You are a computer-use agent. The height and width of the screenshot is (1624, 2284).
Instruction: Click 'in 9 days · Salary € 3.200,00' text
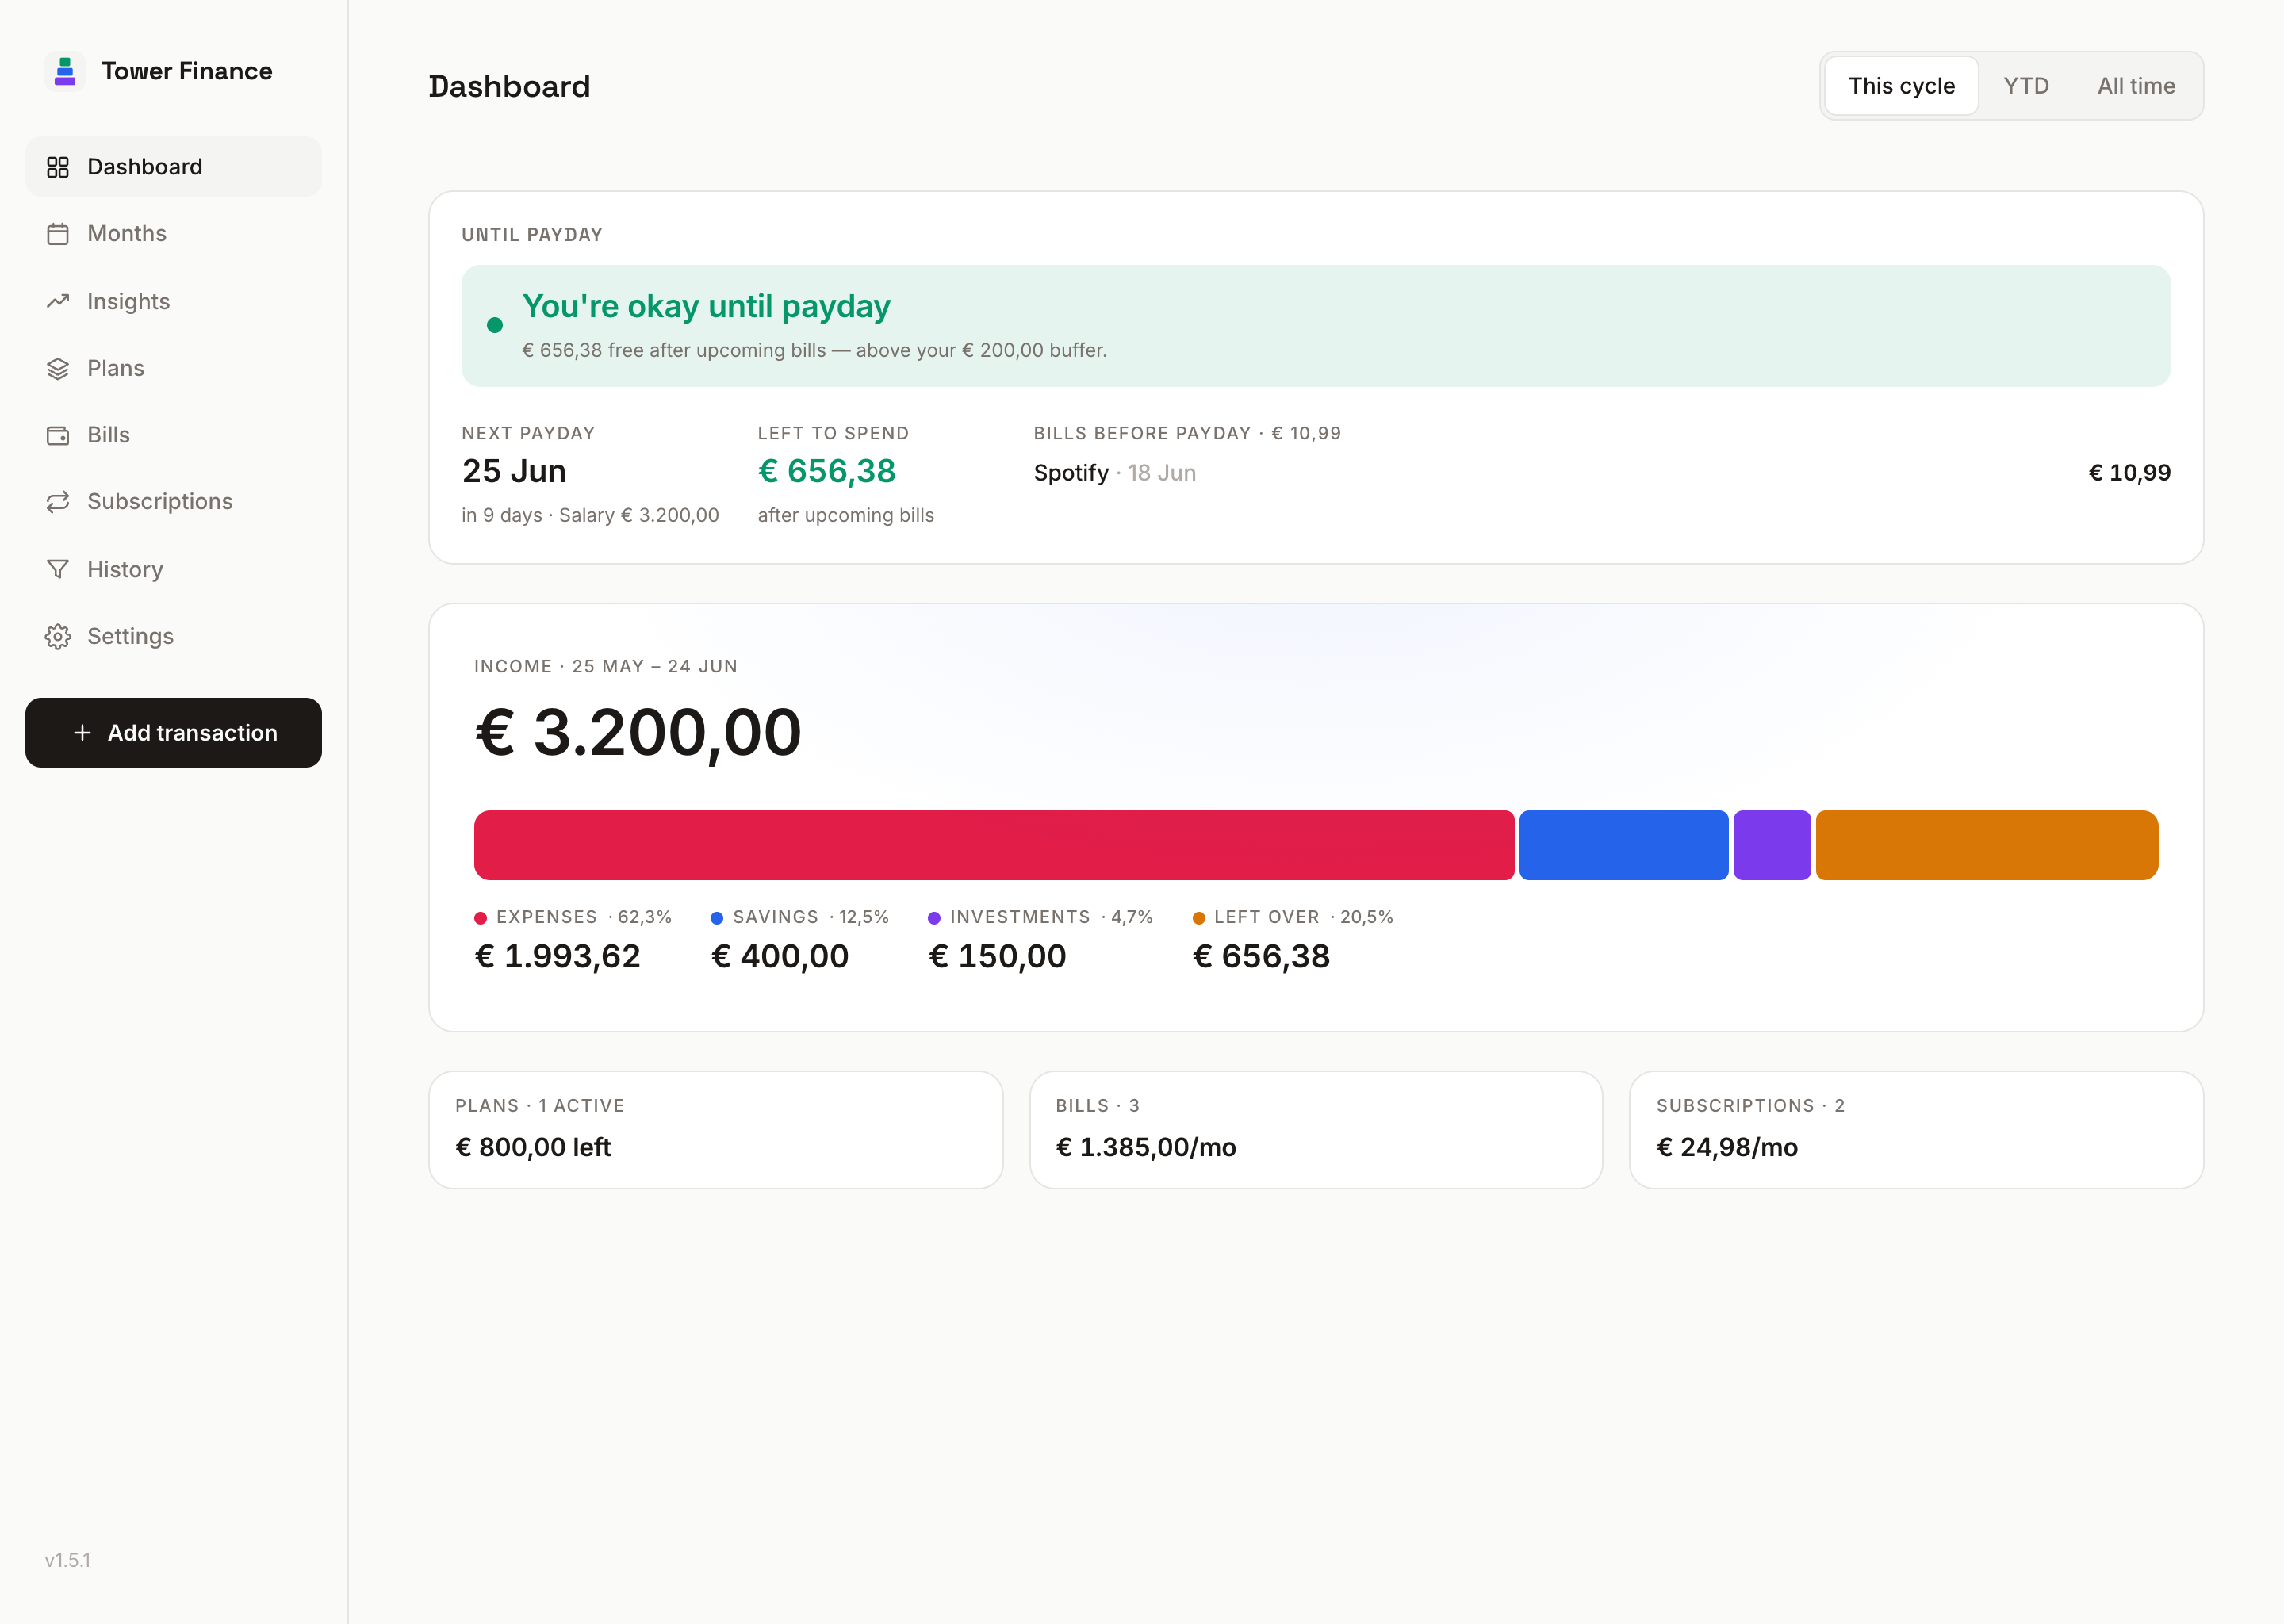(x=590, y=515)
